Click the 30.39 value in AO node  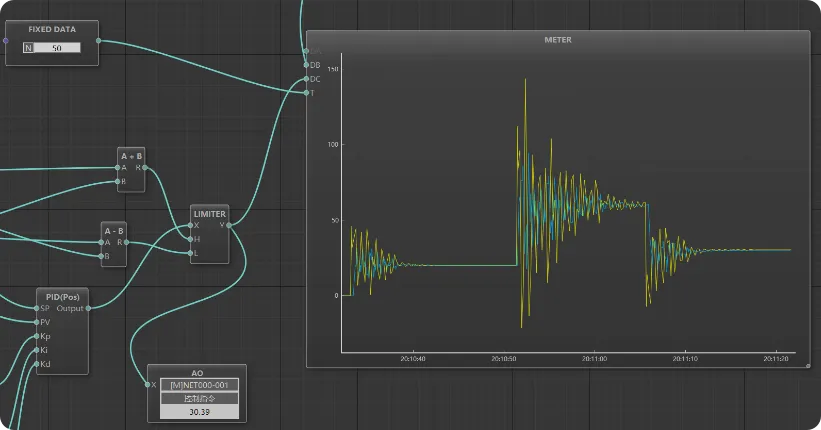199,412
